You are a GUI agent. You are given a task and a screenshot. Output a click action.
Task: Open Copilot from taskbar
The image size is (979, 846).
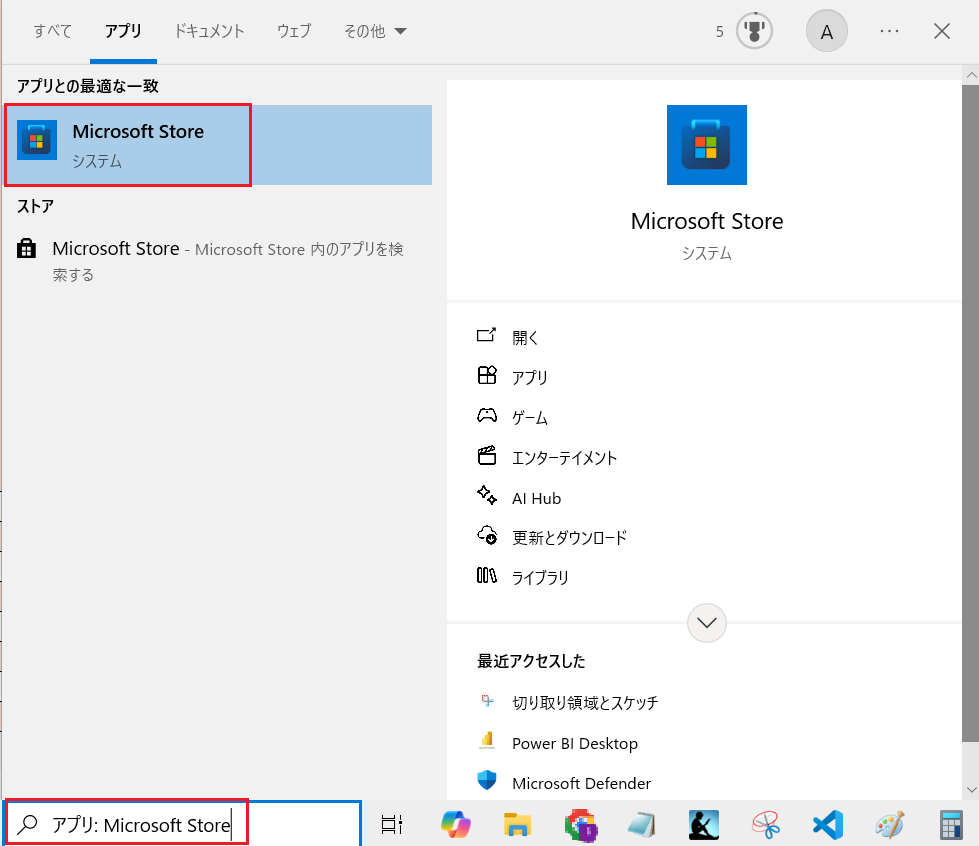(x=456, y=825)
